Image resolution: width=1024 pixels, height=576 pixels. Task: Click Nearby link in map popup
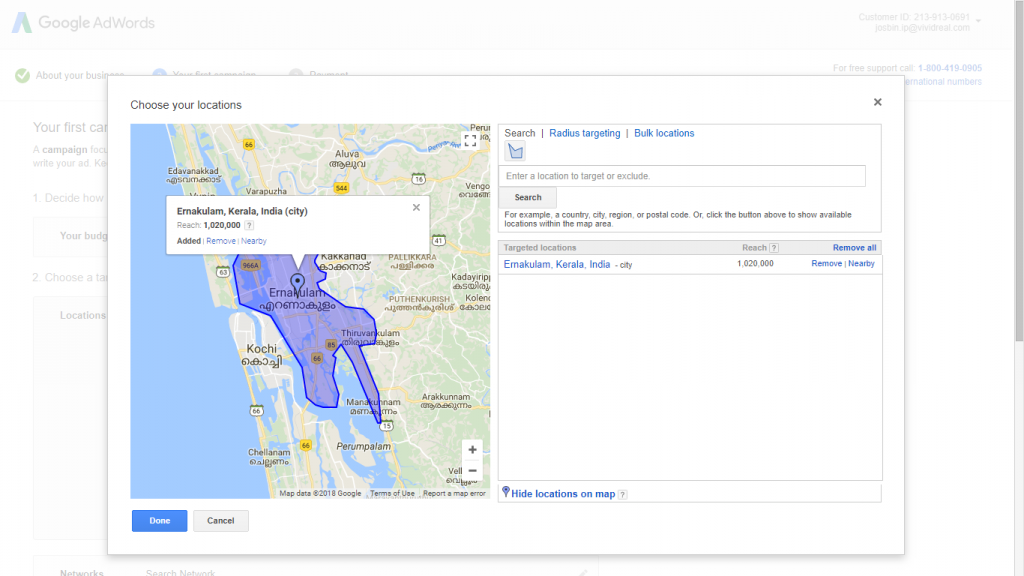point(253,241)
